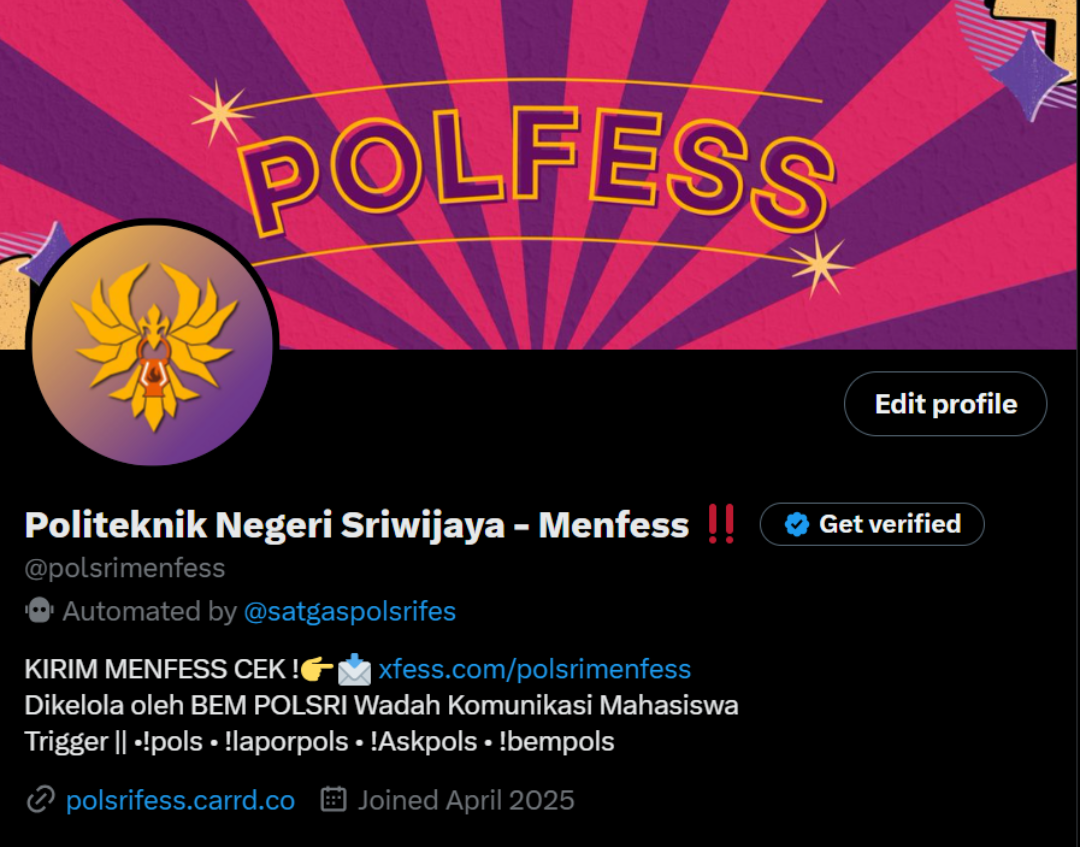Open the garuda emblem profile picture
The width and height of the screenshot is (1080, 847).
(152, 344)
